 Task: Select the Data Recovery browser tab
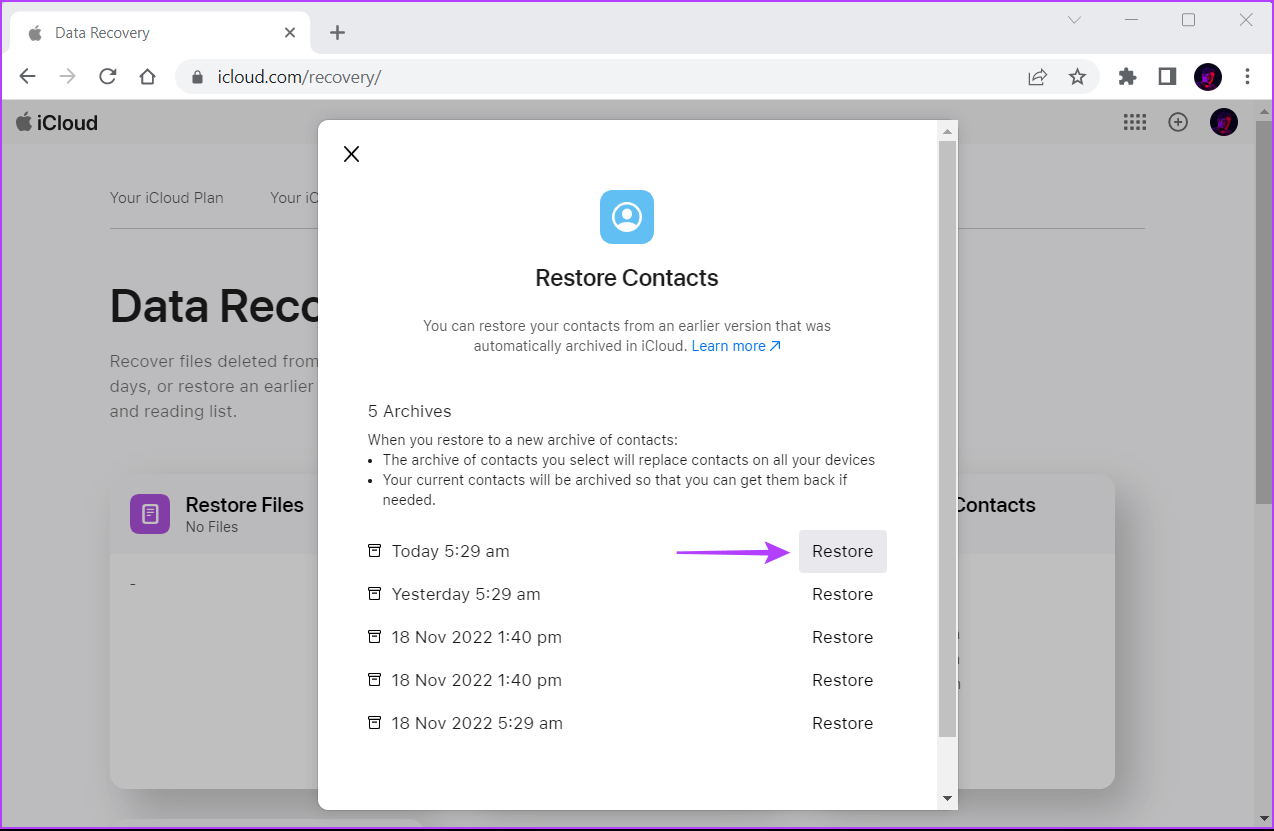click(x=160, y=33)
